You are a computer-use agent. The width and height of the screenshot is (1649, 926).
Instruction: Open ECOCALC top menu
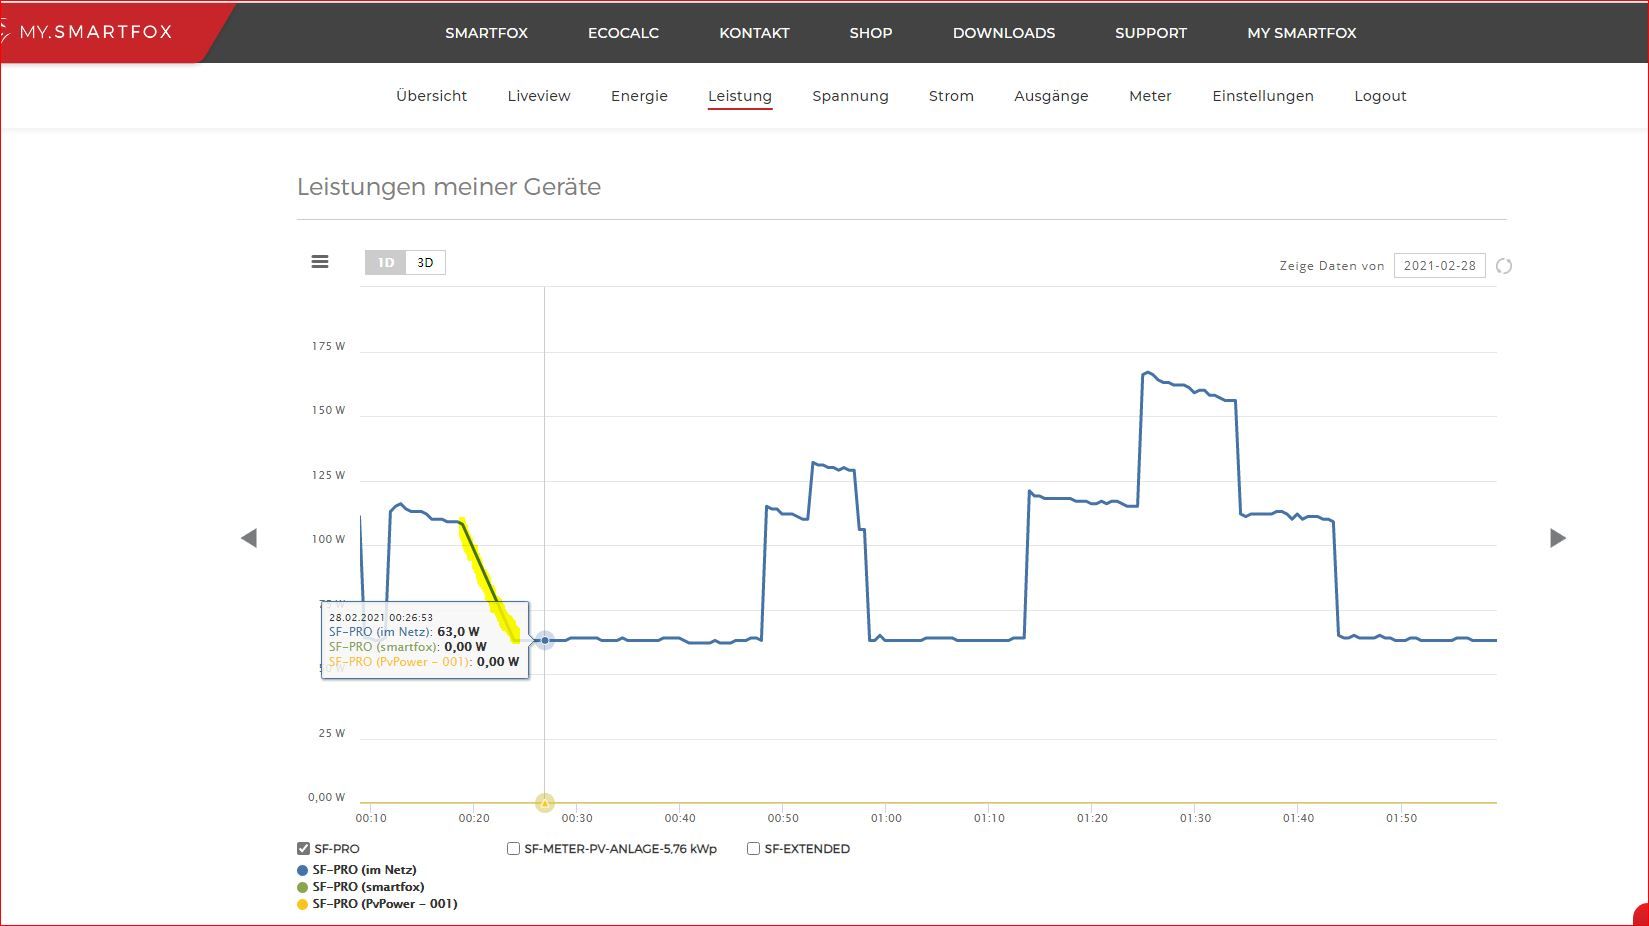623,33
